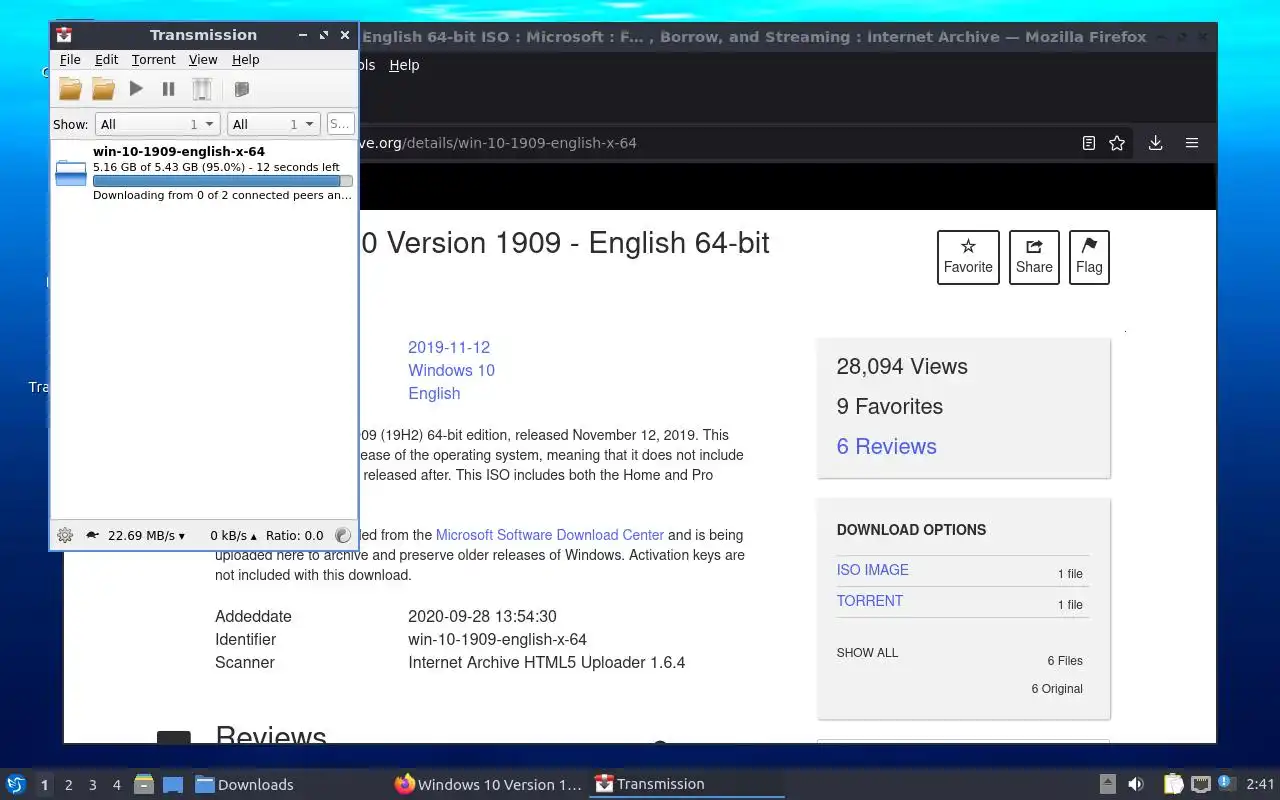The image size is (1280, 800).
Task: Open the update notification tray icon
Action: 1226,783
